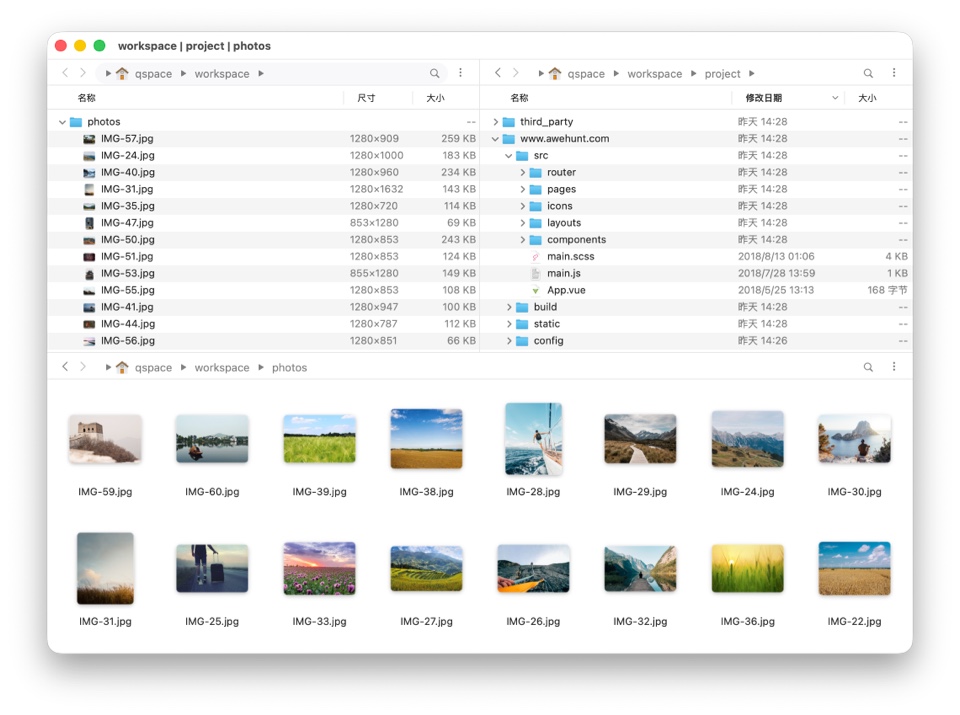960x715 pixels.
Task: Expand the router folder
Action: [x=523, y=173]
